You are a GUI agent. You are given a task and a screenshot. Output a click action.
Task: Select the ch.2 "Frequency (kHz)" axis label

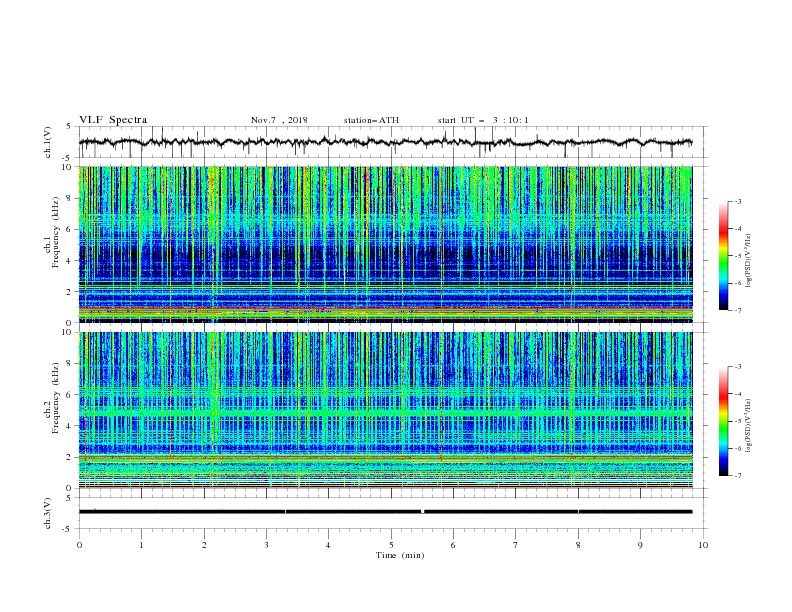[56, 398]
